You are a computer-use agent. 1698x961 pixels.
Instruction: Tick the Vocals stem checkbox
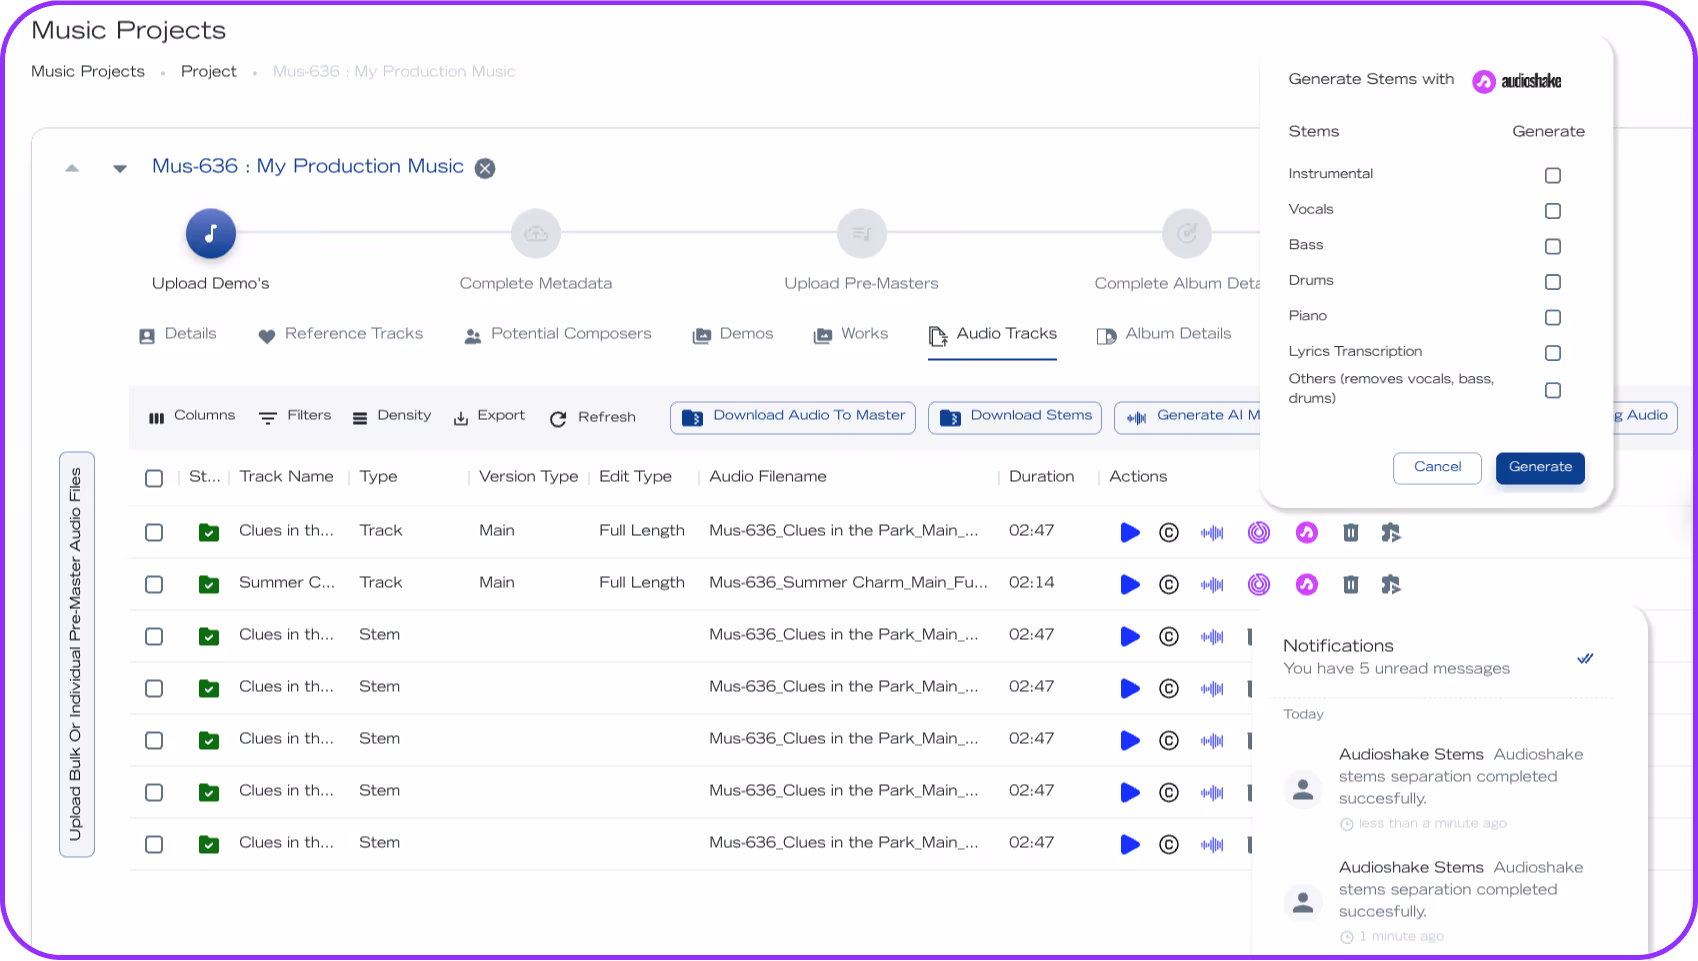[1553, 211]
